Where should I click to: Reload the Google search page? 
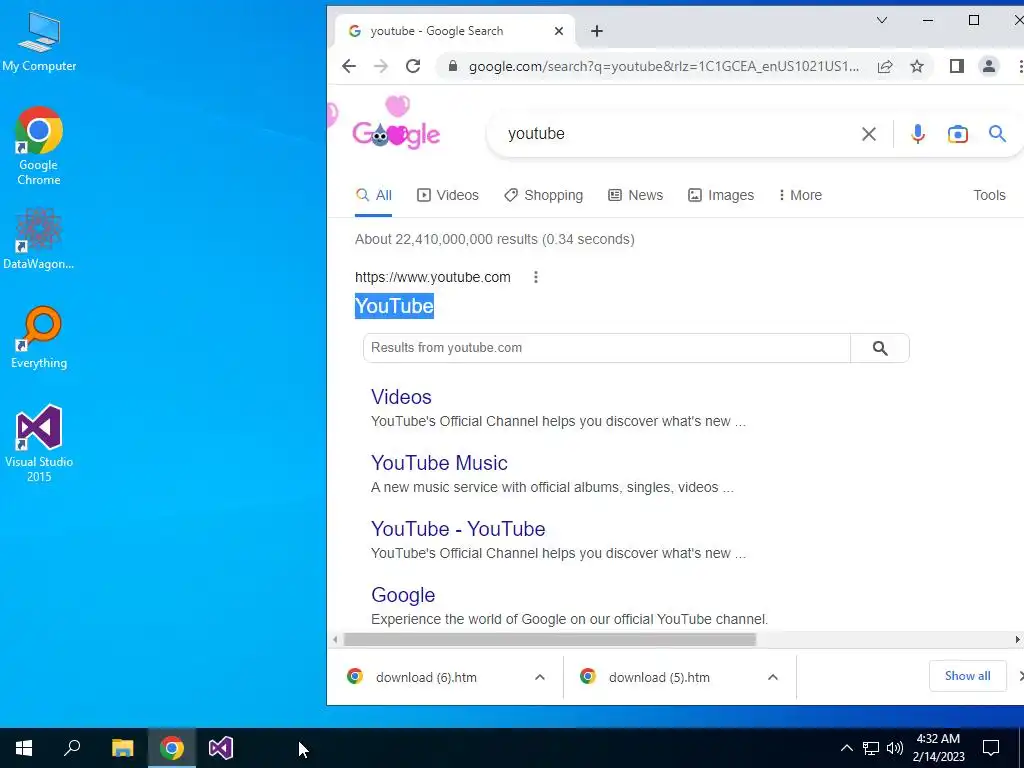pos(413,66)
